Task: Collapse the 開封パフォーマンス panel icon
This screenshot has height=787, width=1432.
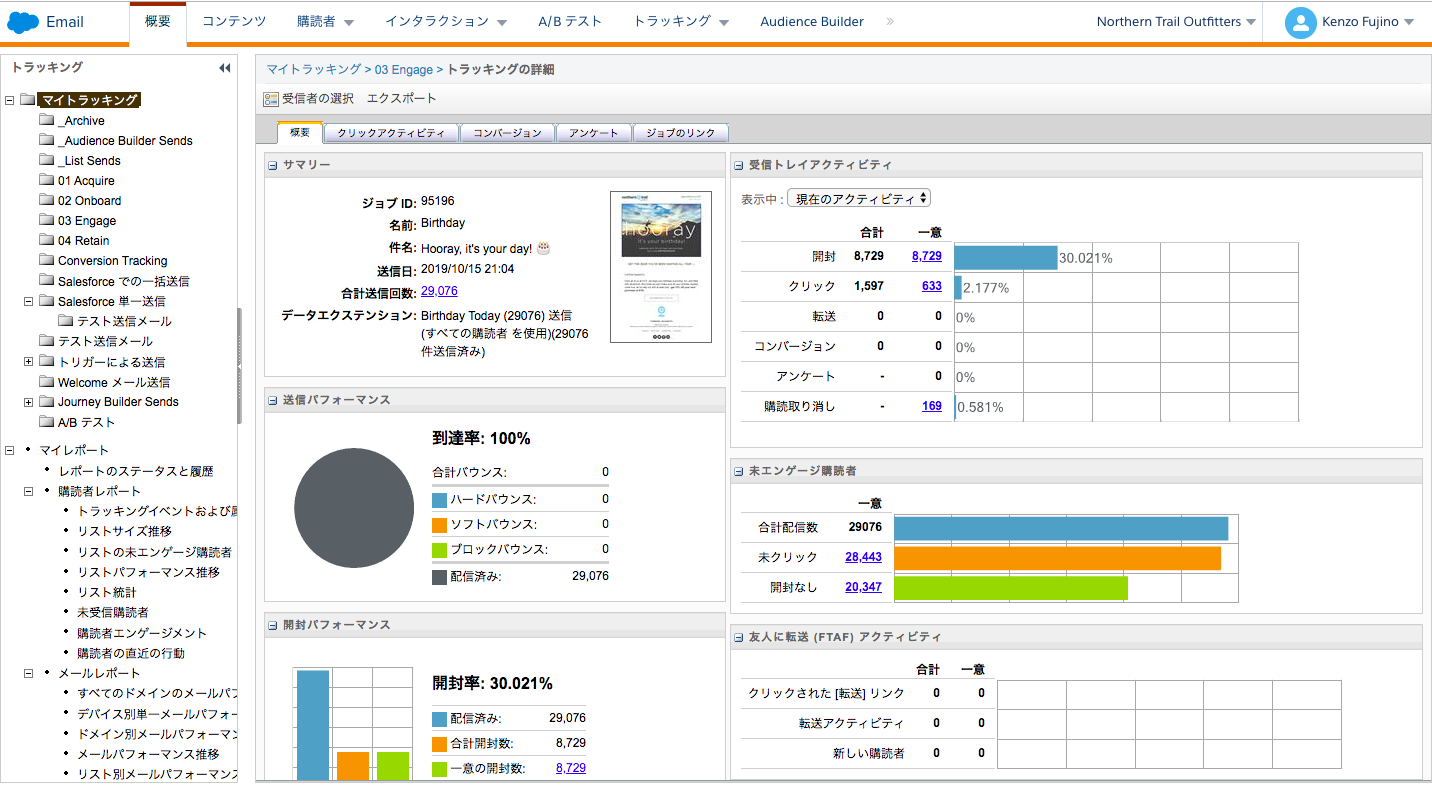Action: [272, 625]
